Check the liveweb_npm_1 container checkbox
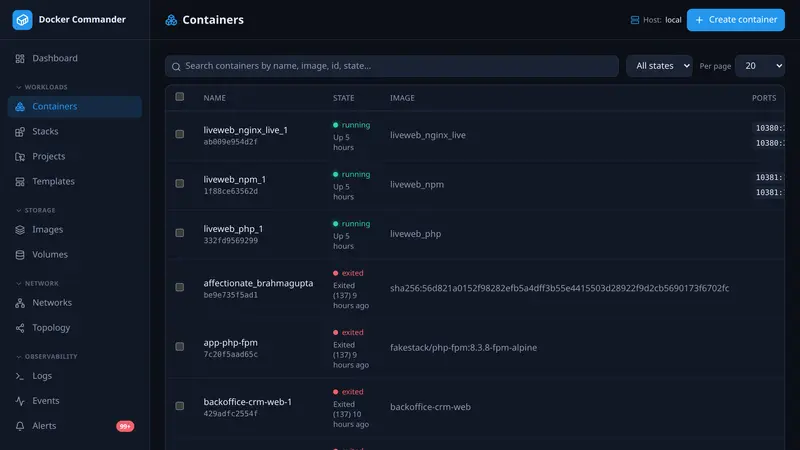Viewport: 800px width, 450px height. click(180, 183)
